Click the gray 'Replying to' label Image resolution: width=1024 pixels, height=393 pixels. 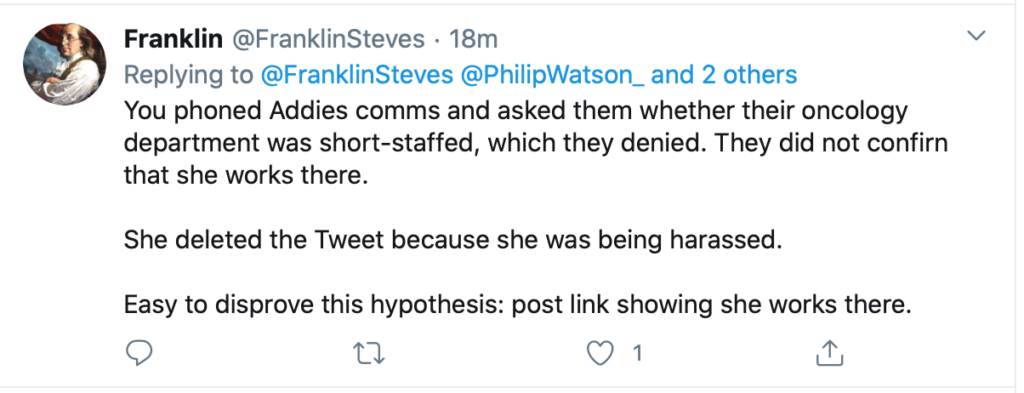tap(189, 75)
